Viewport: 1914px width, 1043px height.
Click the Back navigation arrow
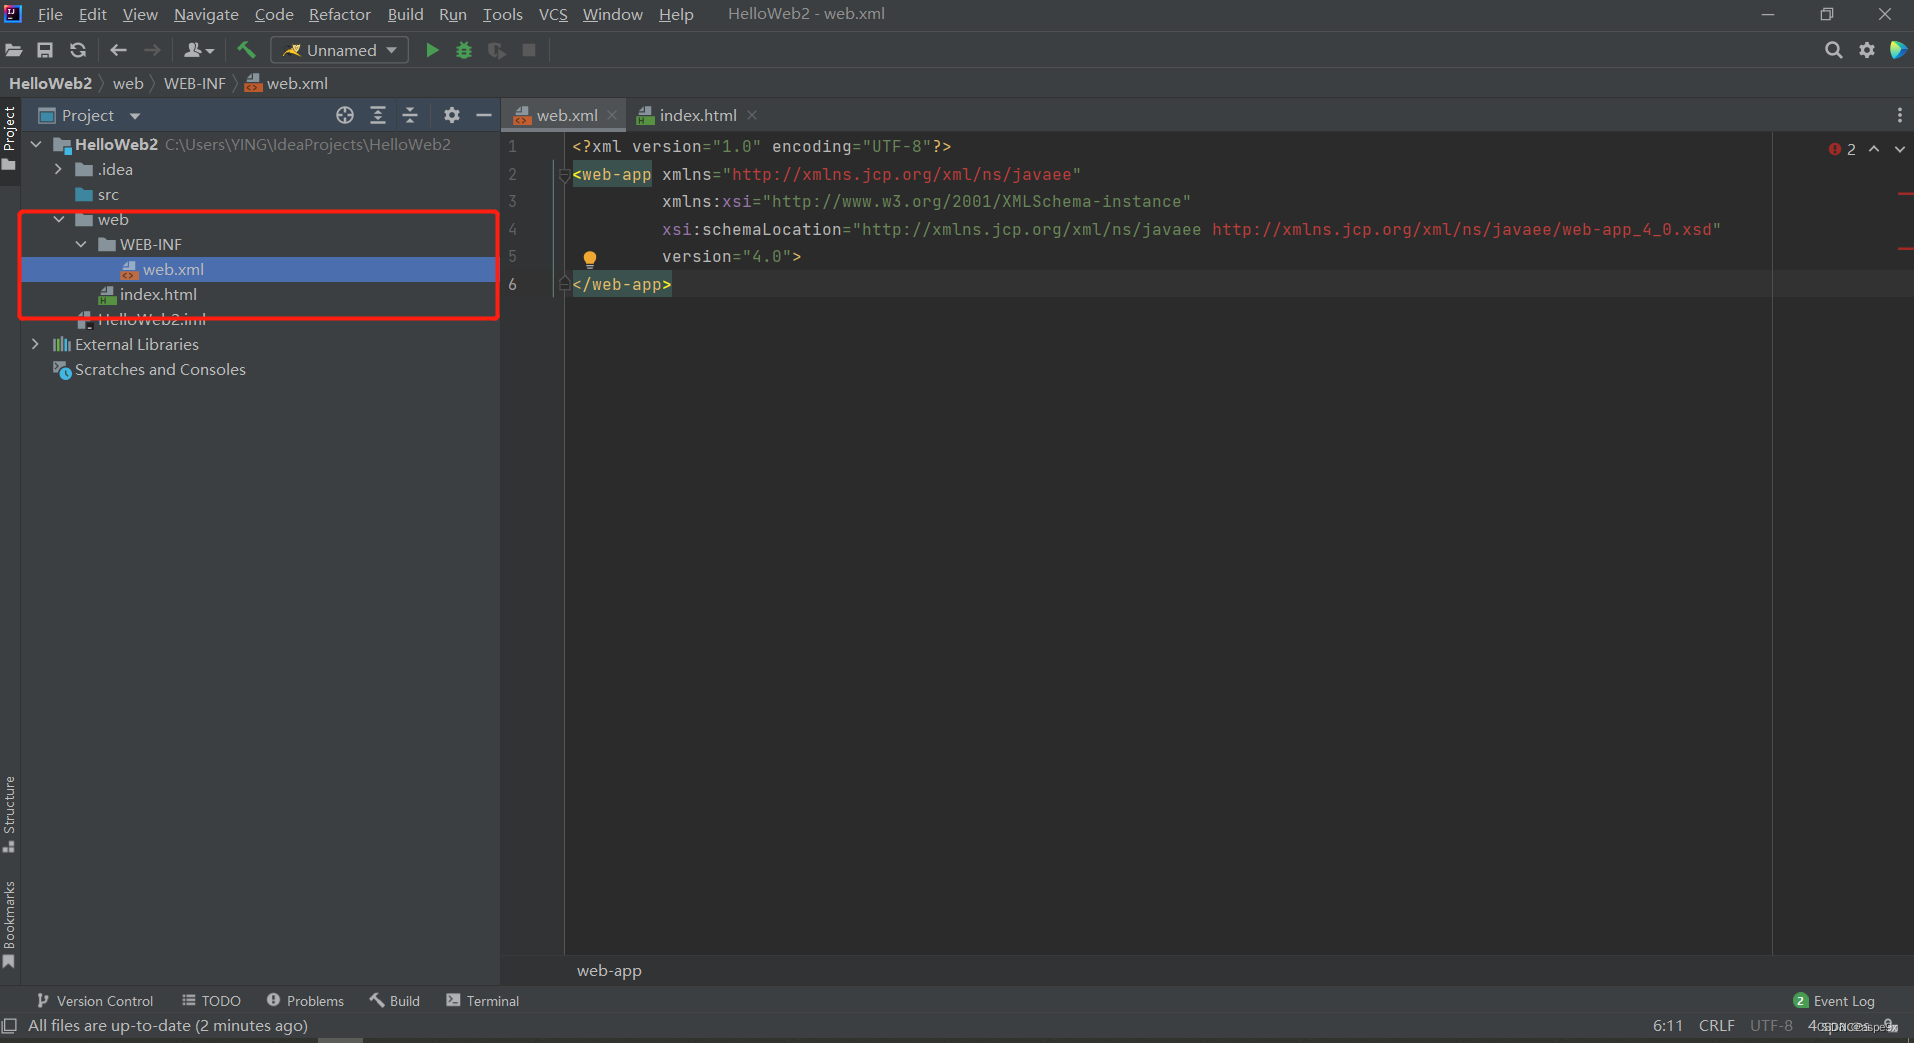[118, 50]
